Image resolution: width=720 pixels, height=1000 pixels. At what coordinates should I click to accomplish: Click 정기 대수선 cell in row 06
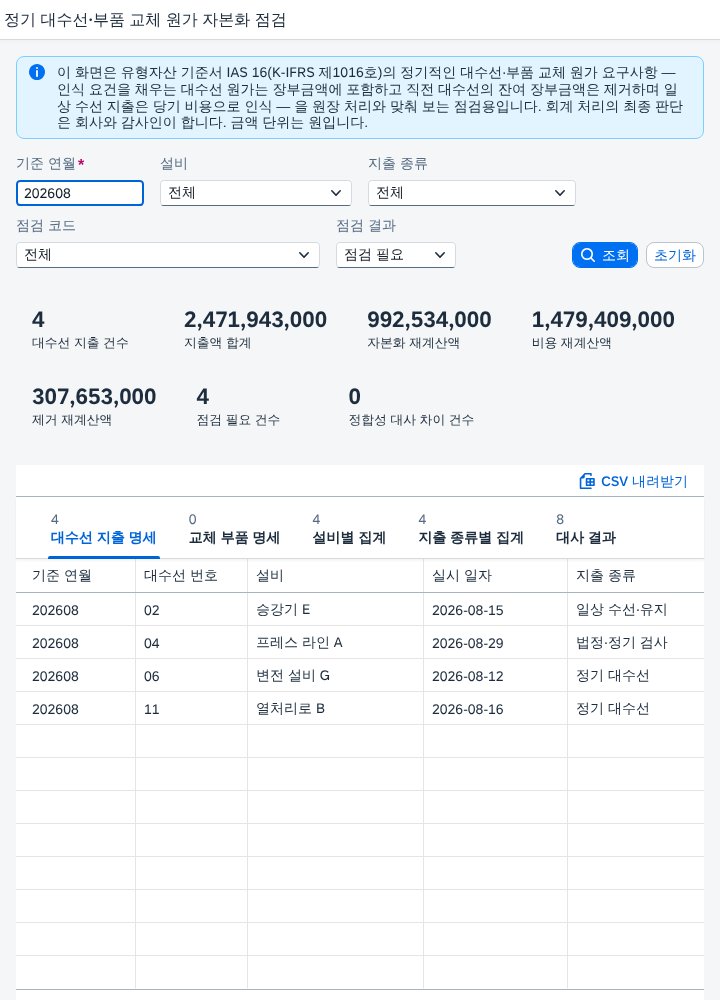pyautogui.click(x=636, y=676)
